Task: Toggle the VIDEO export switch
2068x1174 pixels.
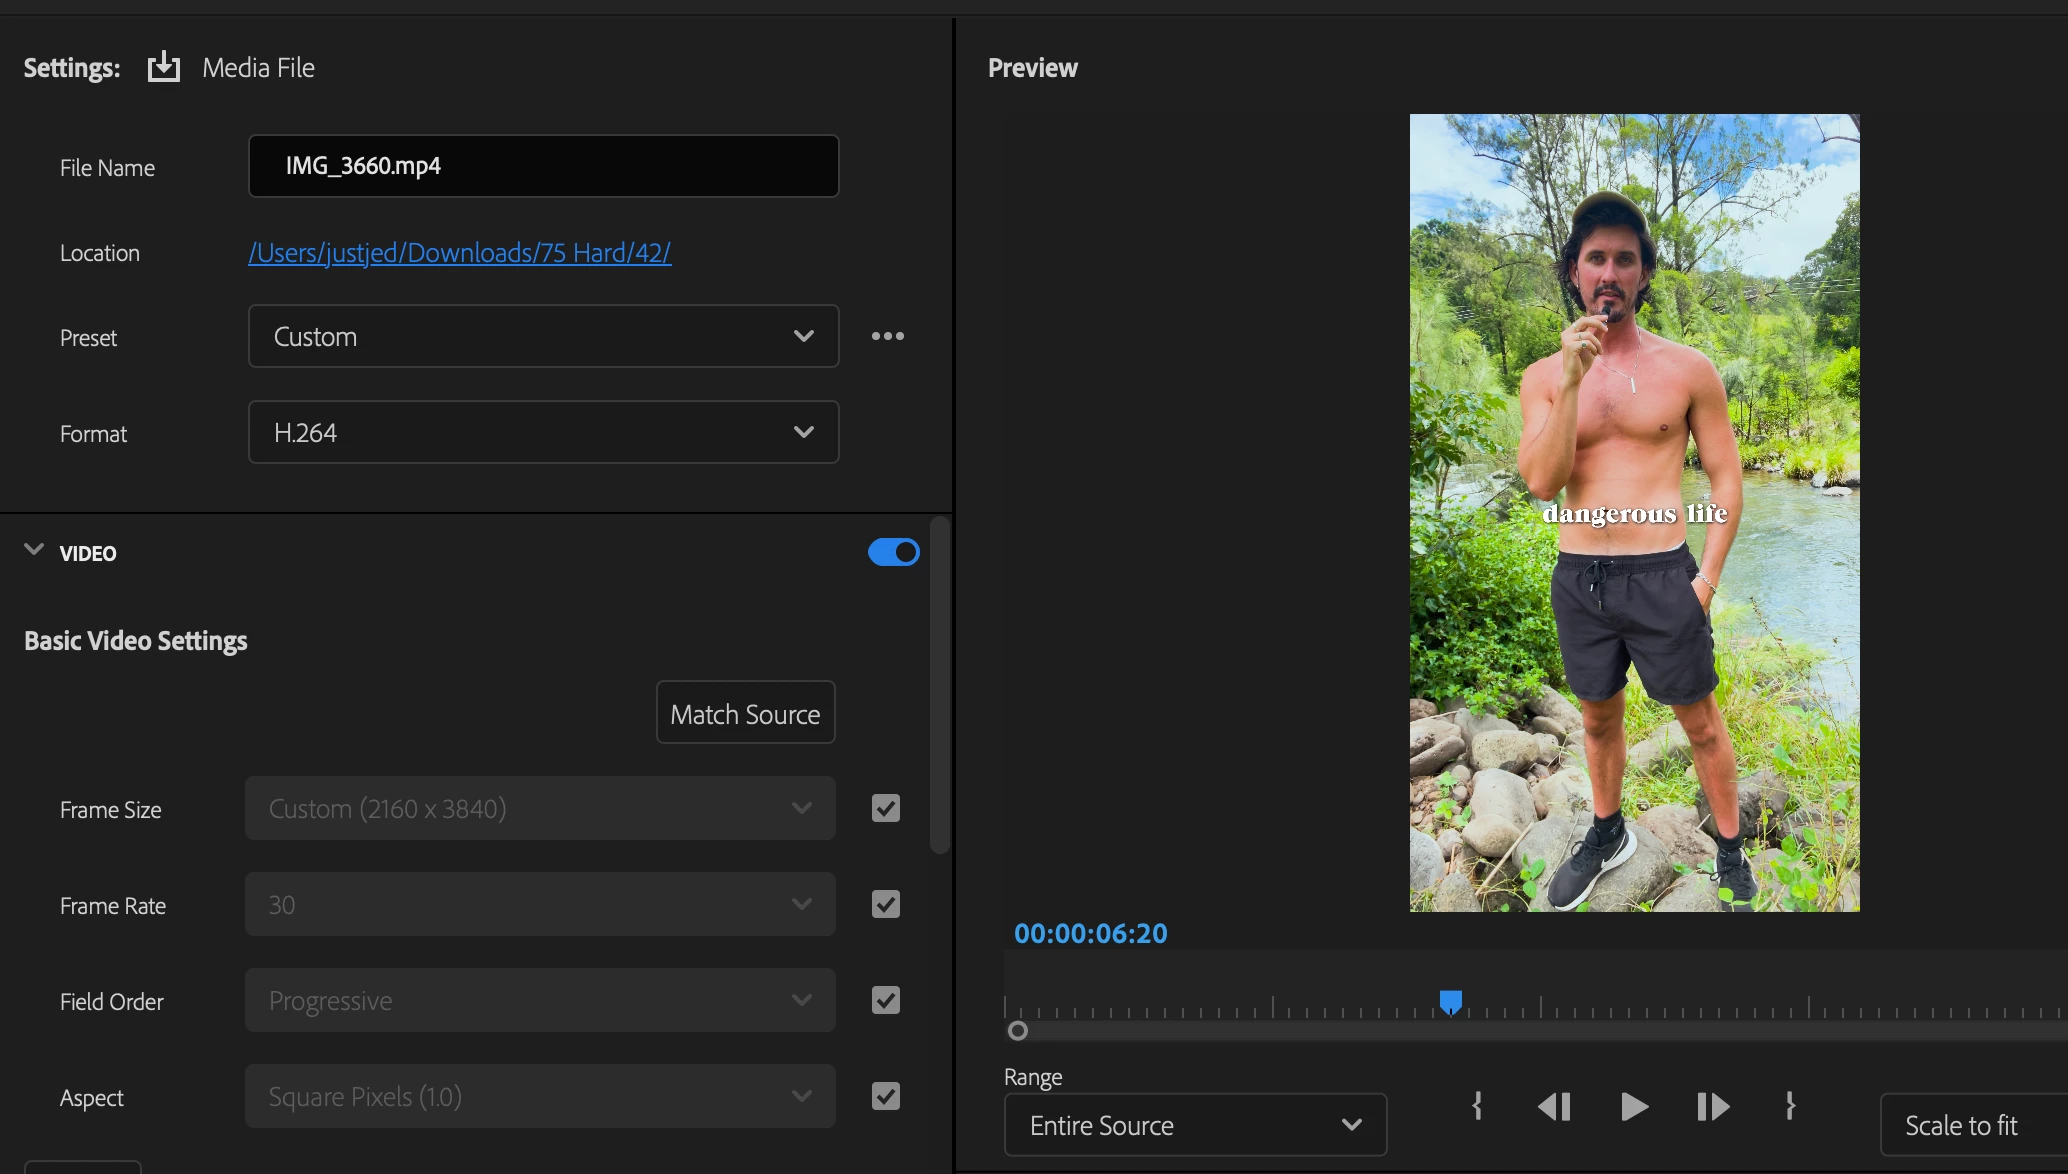Action: 893,552
